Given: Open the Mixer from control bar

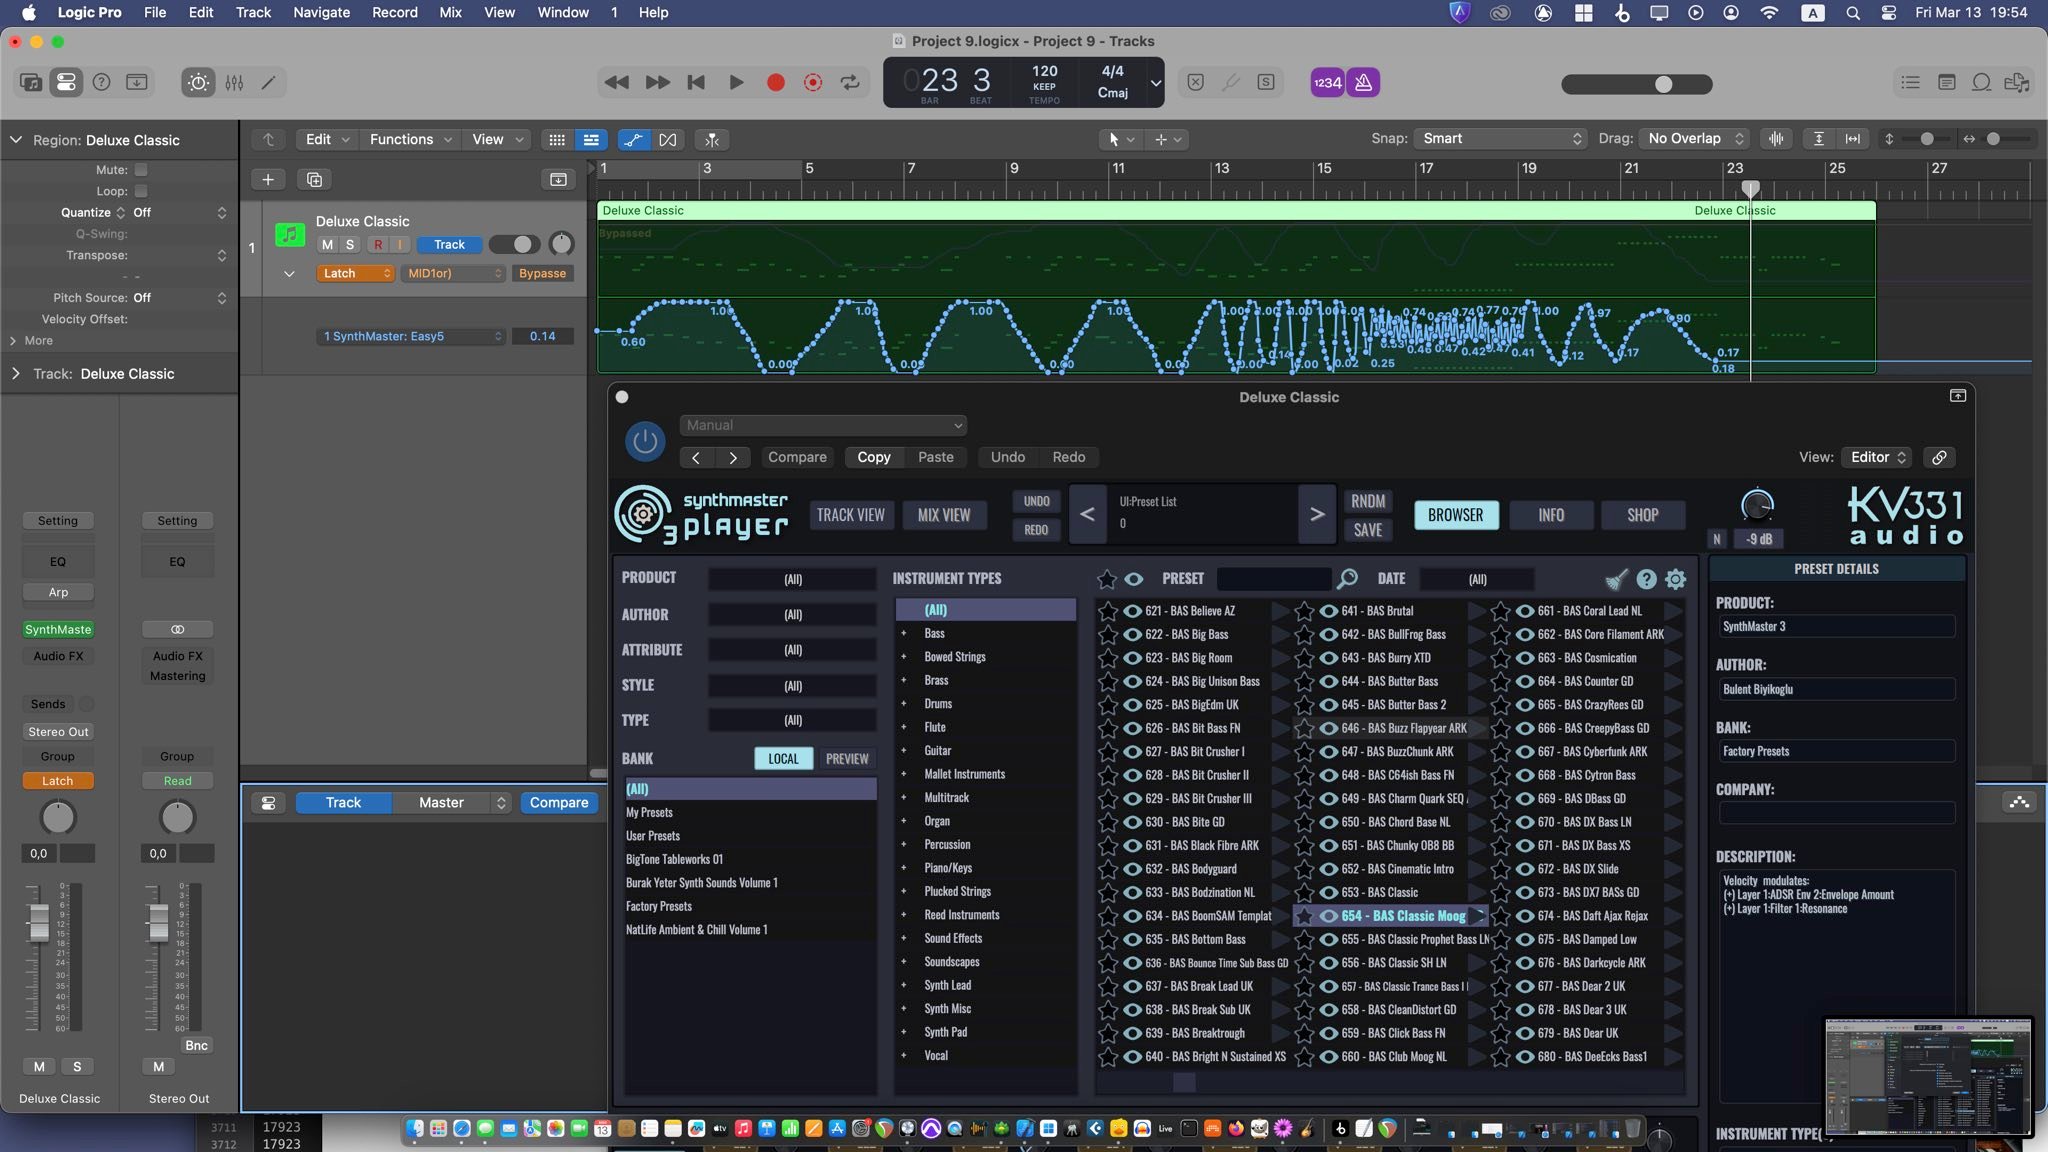Looking at the screenshot, I should point(234,83).
